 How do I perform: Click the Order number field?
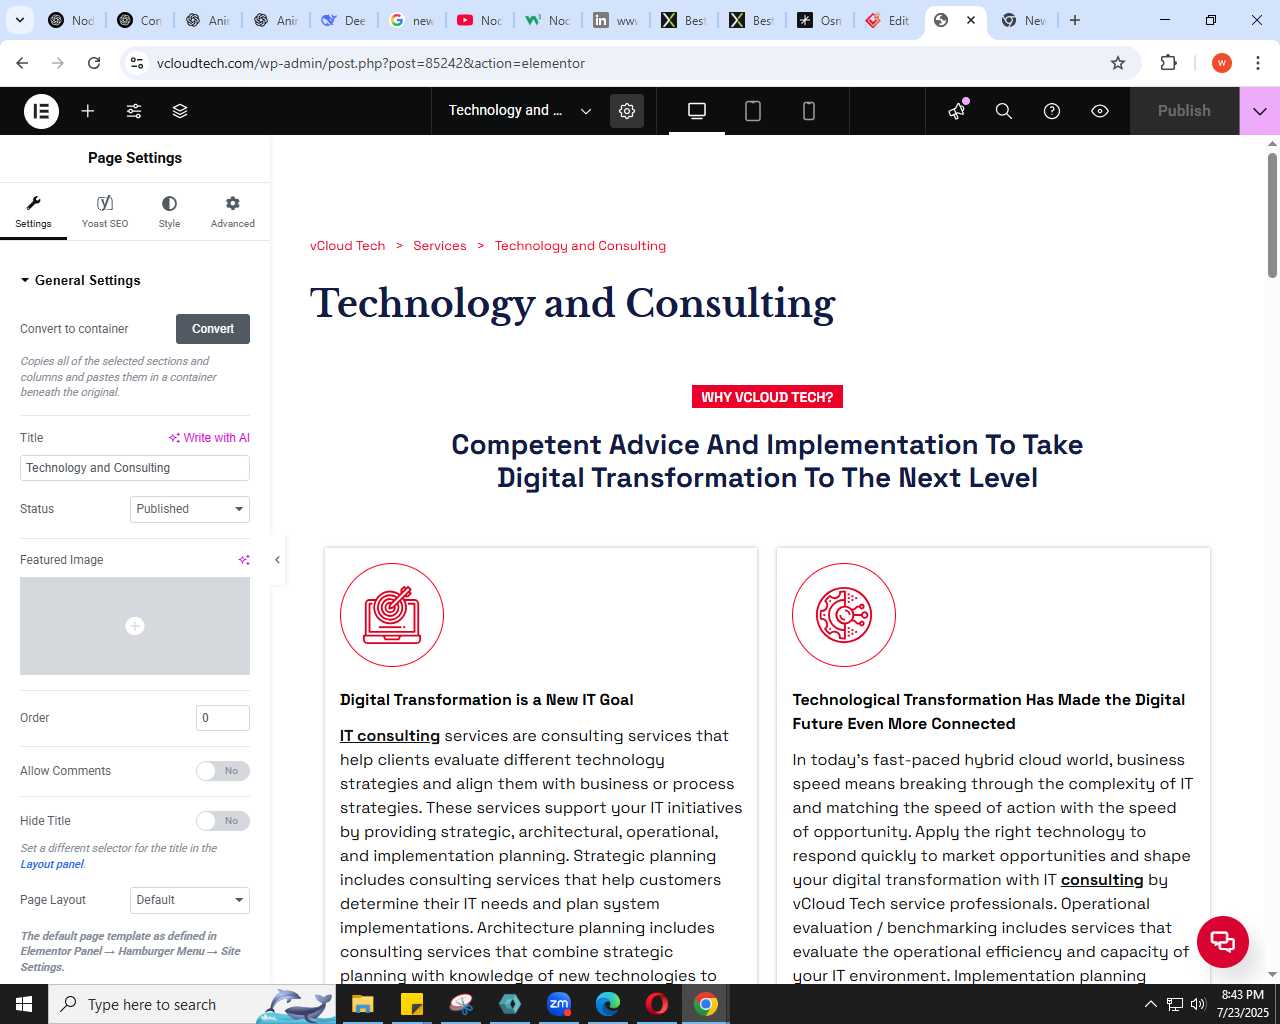click(x=223, y=718)
